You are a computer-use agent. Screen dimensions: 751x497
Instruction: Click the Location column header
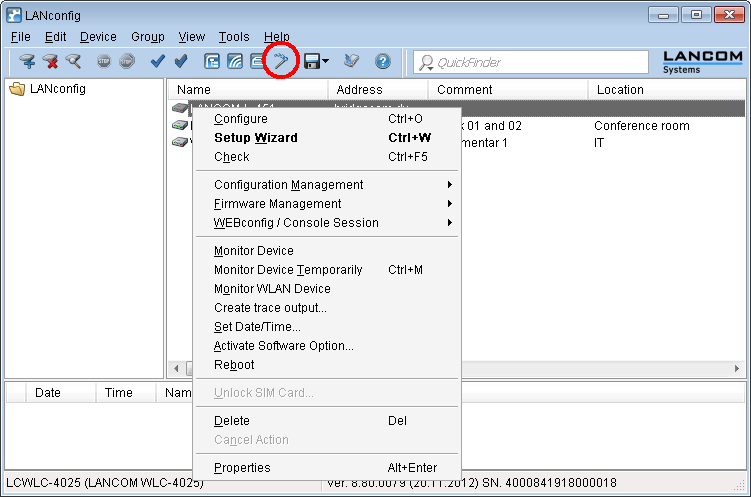click(620, 90)
